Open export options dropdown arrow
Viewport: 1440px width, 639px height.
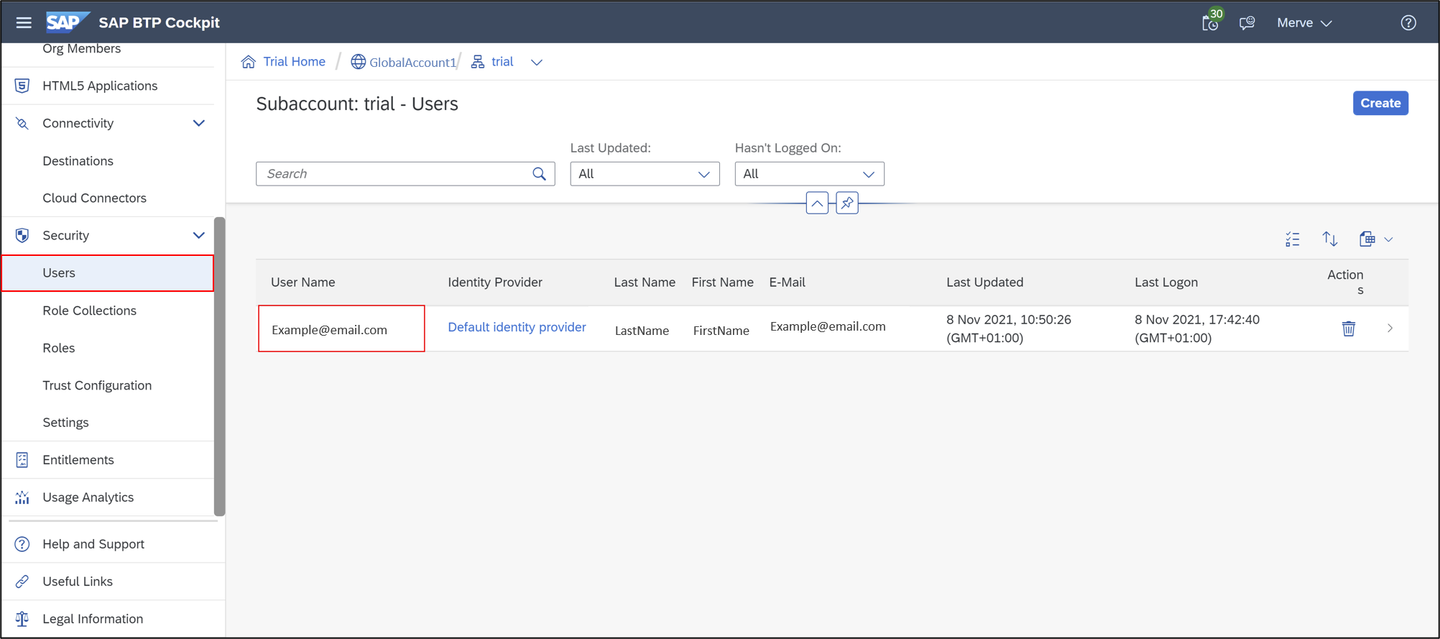[1388, 239]
